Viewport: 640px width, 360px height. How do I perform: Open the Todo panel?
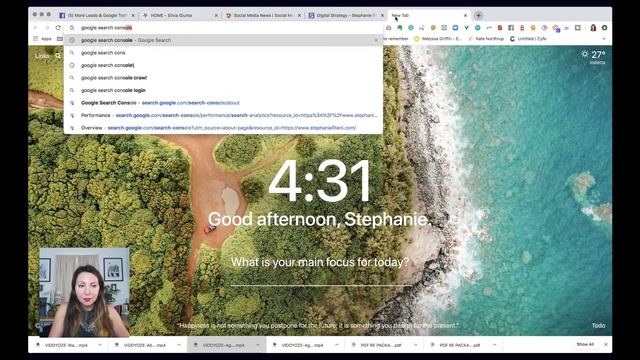598,325
